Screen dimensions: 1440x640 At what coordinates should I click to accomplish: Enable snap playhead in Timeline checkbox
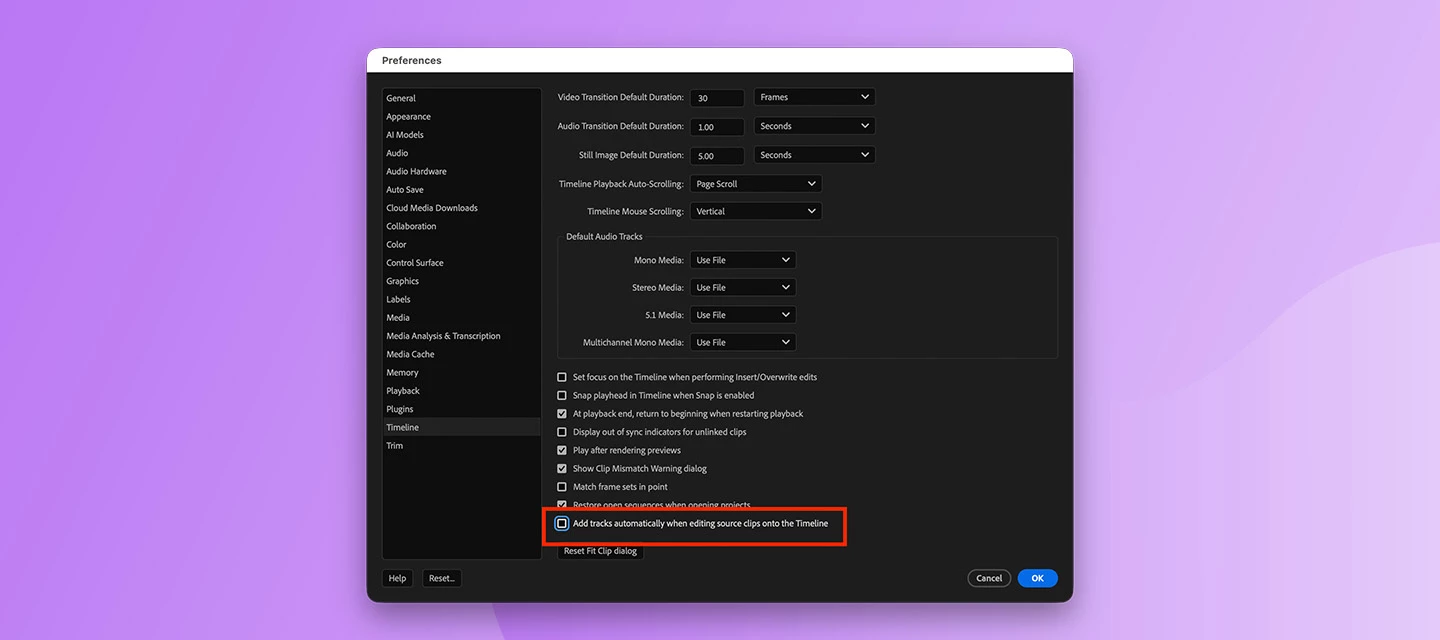(562, 395)
